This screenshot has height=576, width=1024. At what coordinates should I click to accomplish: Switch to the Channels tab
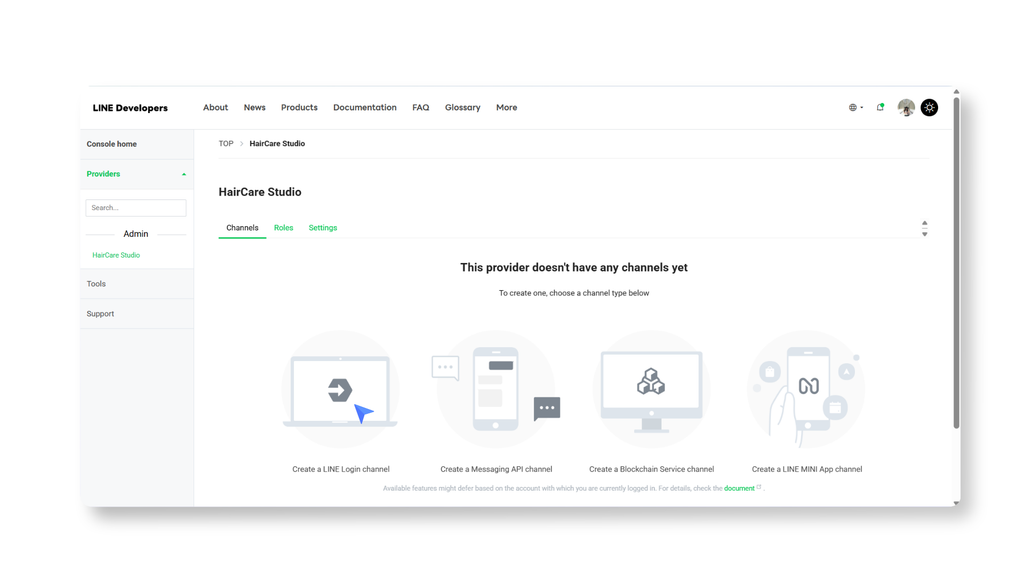point(242,228)
